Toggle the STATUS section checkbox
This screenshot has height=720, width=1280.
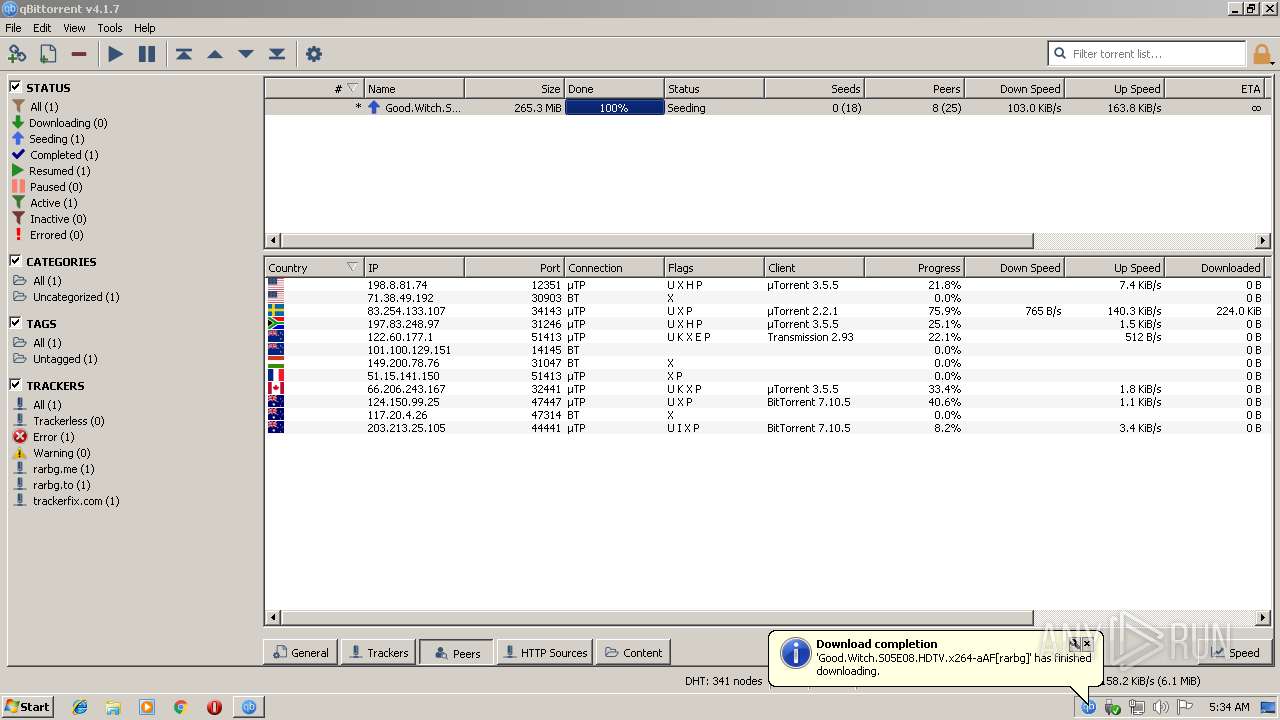pyautogui.click(x=15, y=87)
